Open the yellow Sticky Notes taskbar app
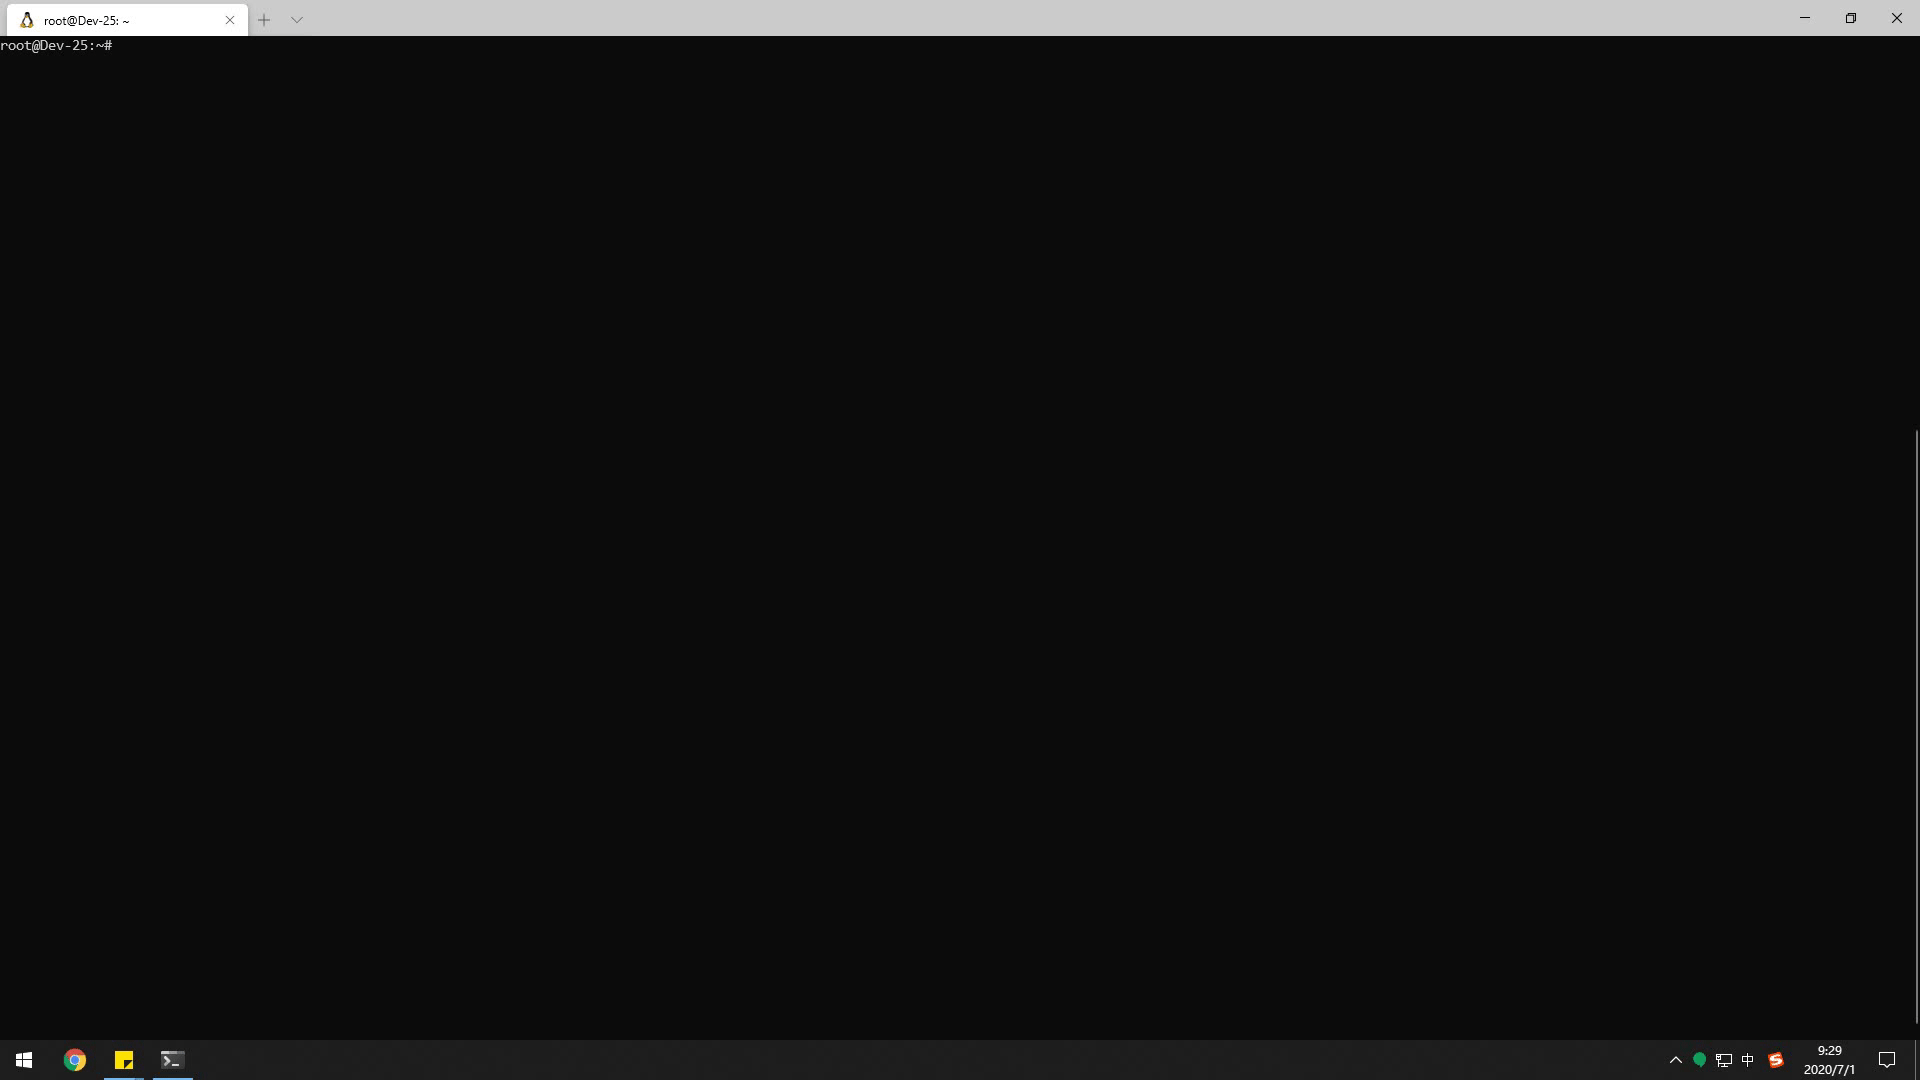This screenshot has height=1080, width=1920. pyautogui.click(x=124, y=1060)
